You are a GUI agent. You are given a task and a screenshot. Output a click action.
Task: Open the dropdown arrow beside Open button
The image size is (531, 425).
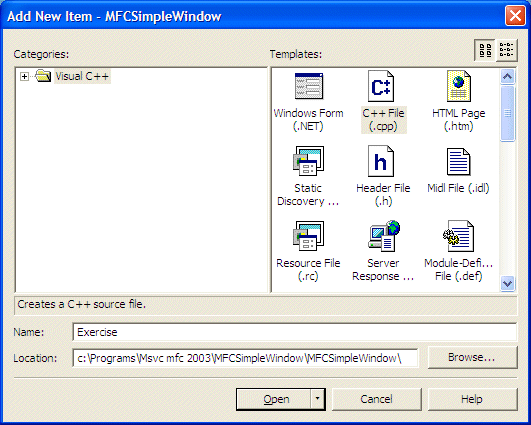point(317,399)
